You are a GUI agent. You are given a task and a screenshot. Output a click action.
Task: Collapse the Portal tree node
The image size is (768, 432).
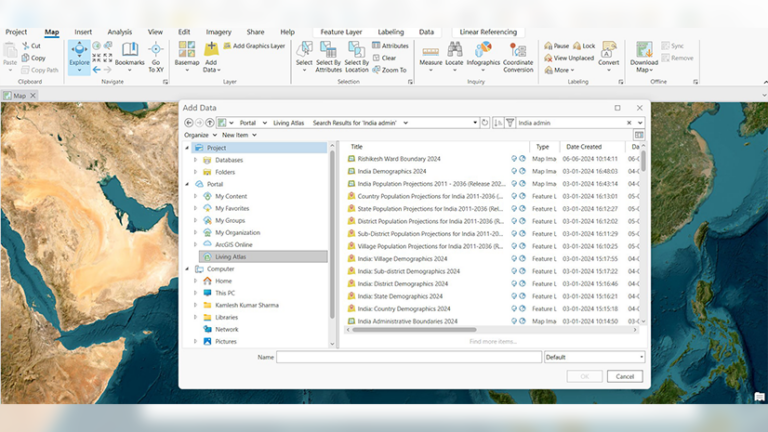tap(187, 184)
